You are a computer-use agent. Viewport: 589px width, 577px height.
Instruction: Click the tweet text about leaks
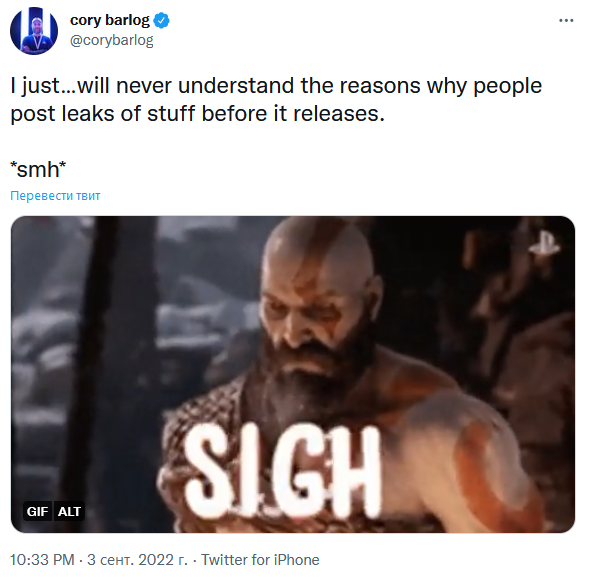point(276,100)
